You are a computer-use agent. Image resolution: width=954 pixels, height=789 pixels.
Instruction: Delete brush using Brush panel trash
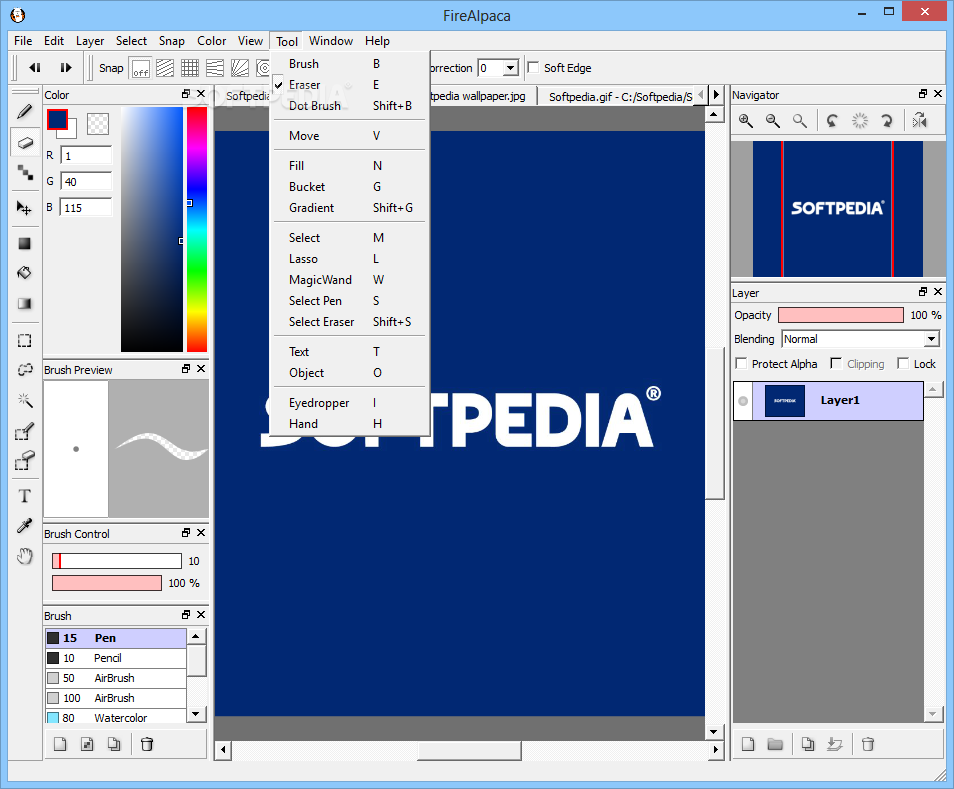point(147,744)
